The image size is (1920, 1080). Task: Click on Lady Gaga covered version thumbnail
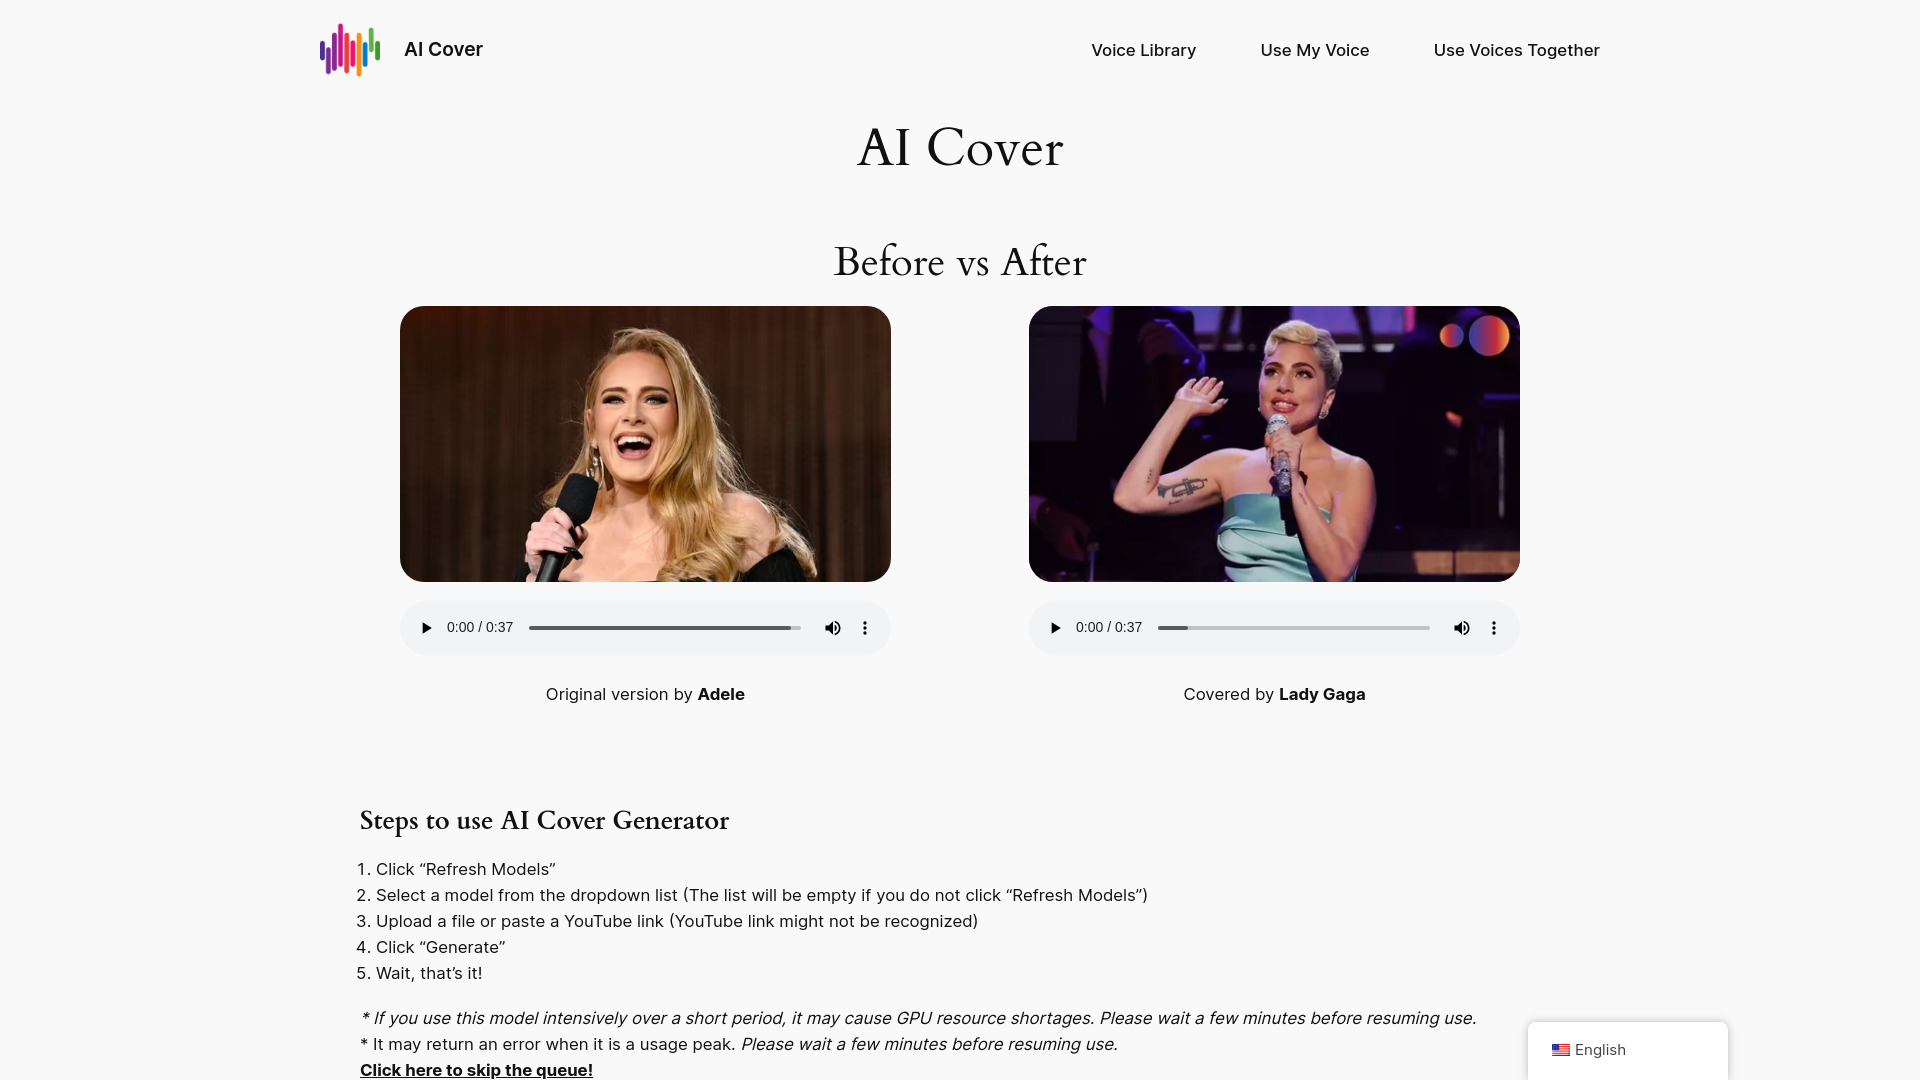click(1273, 443)
